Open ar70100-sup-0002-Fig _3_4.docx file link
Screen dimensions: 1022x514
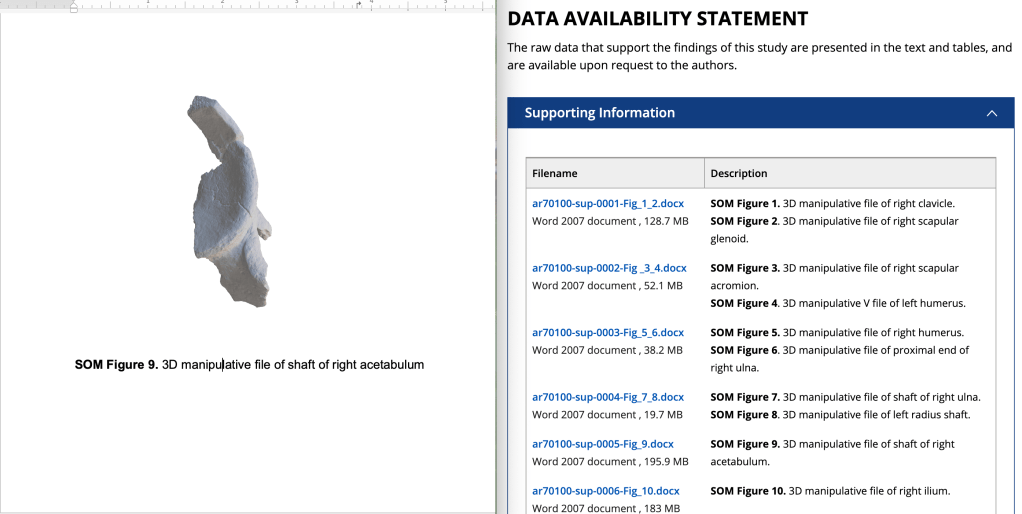(609, 268)
